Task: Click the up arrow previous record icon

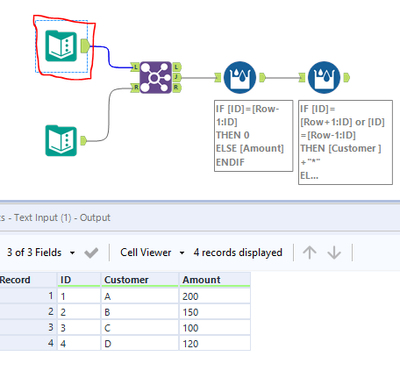Action: 310,253
